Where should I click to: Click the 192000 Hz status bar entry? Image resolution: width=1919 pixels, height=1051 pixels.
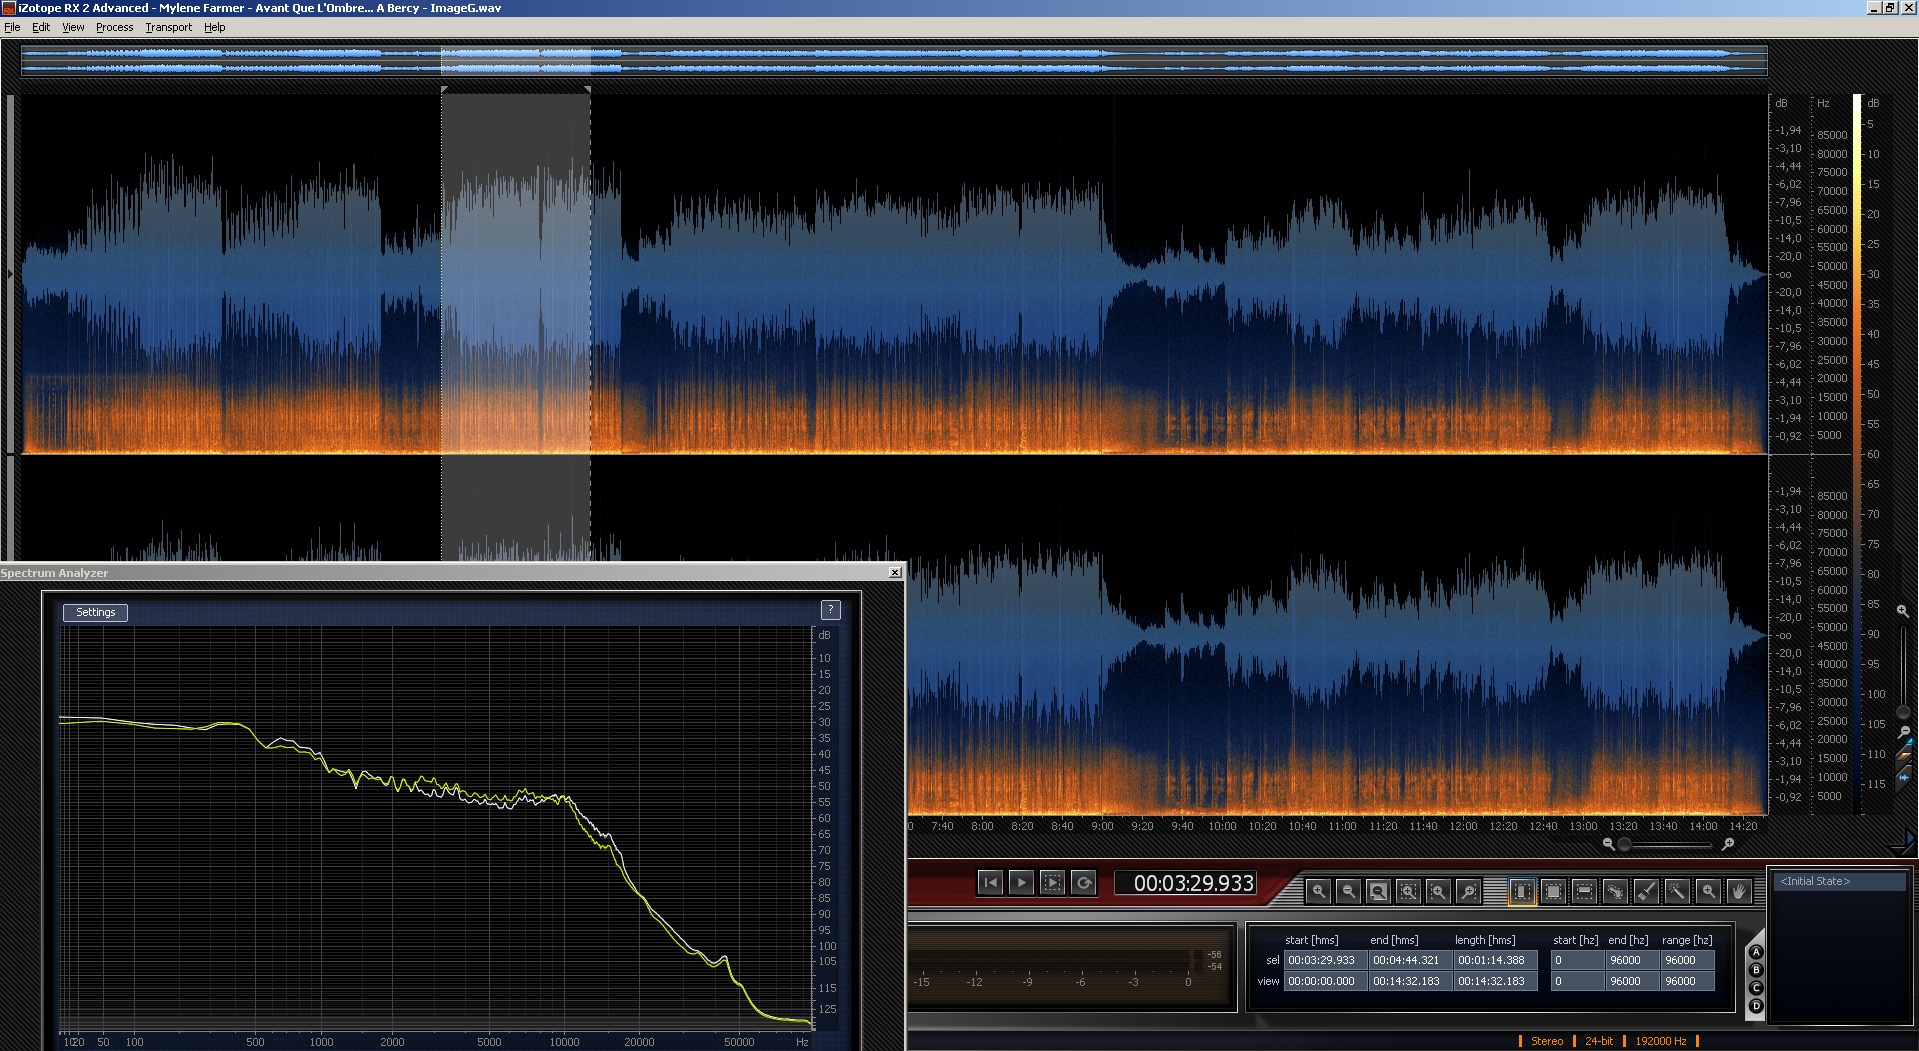pyautogui.click(x=1660, y=1041)
